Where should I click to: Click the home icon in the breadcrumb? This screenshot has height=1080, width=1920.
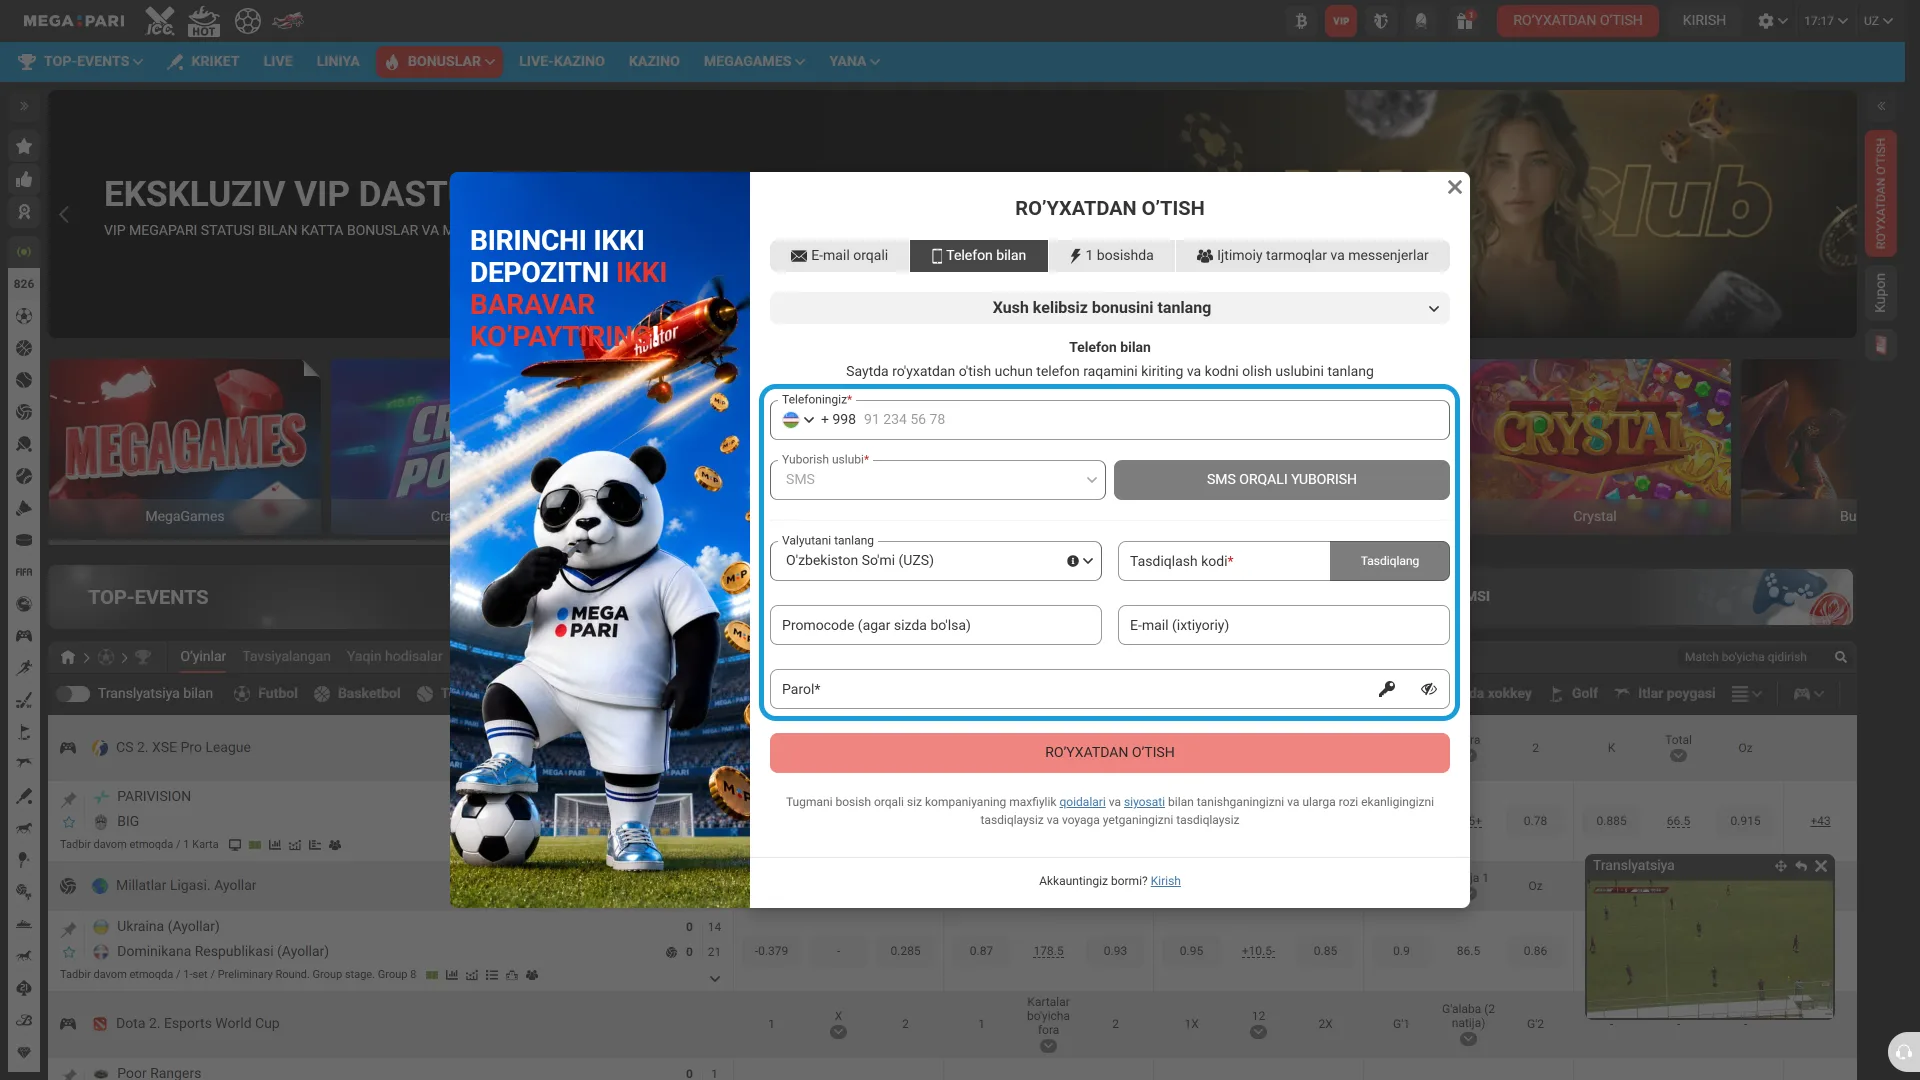tap(68, 657)
